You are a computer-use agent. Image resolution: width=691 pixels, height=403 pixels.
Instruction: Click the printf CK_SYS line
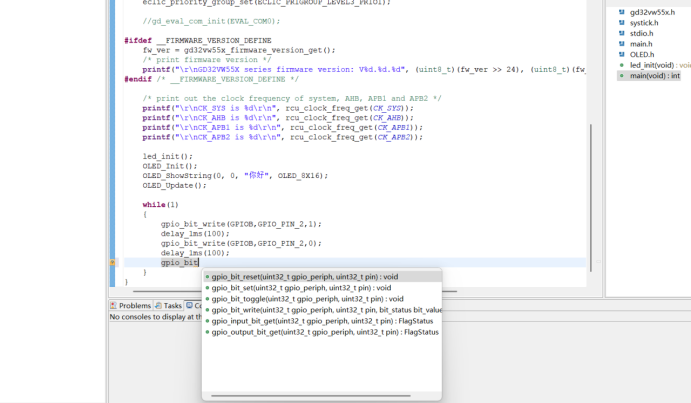point(278,108)
